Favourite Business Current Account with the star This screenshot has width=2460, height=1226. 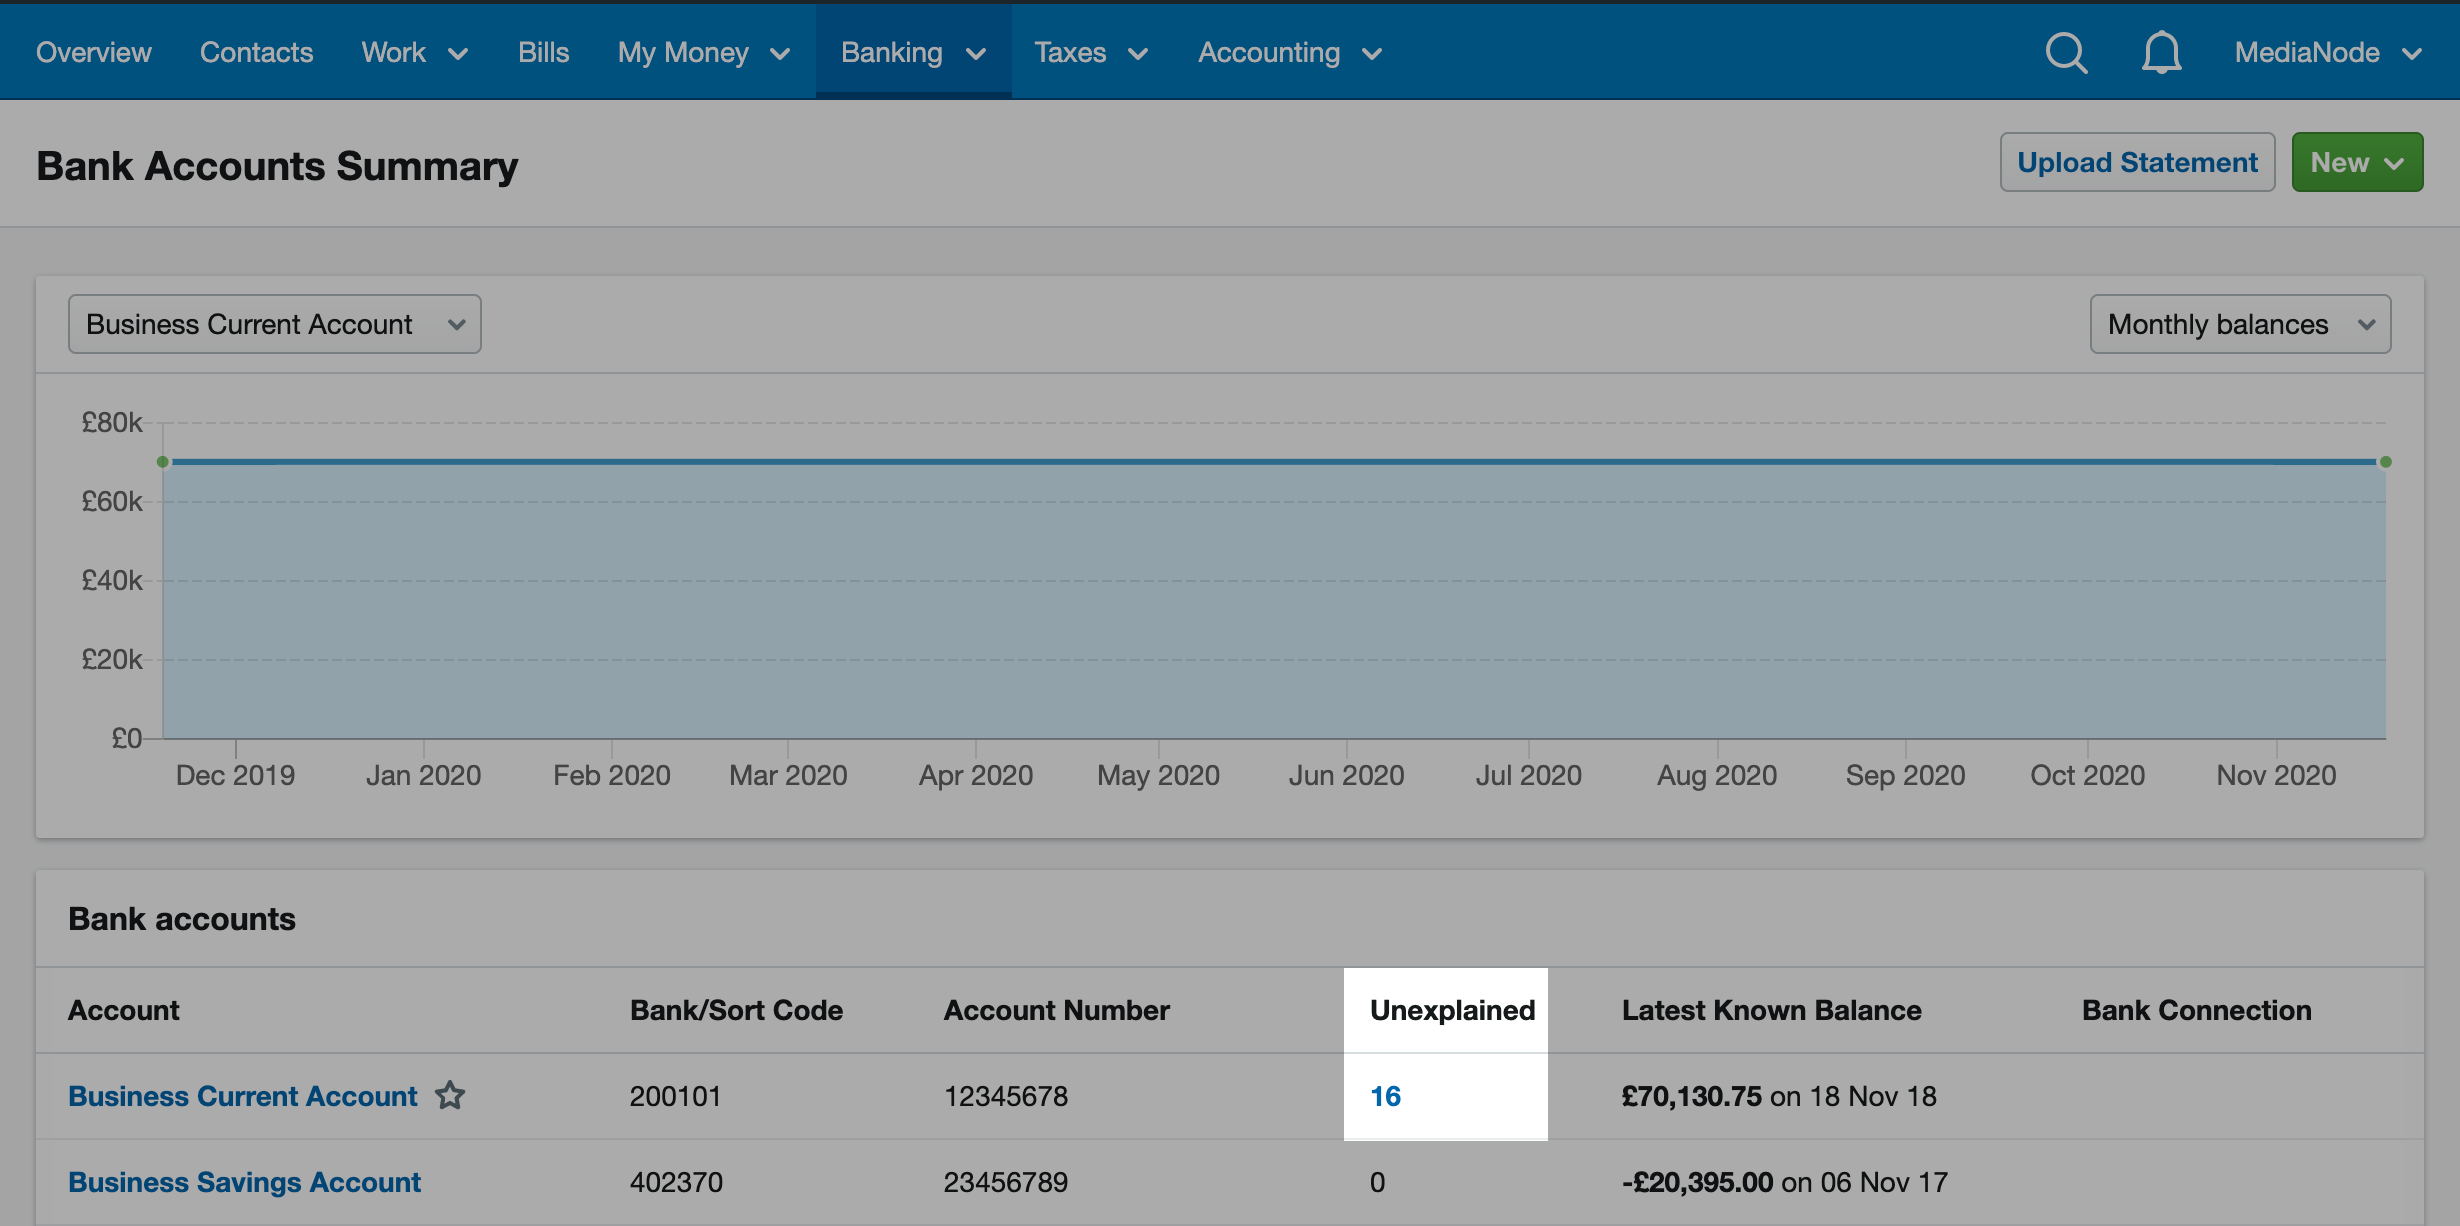[450, 1096]
